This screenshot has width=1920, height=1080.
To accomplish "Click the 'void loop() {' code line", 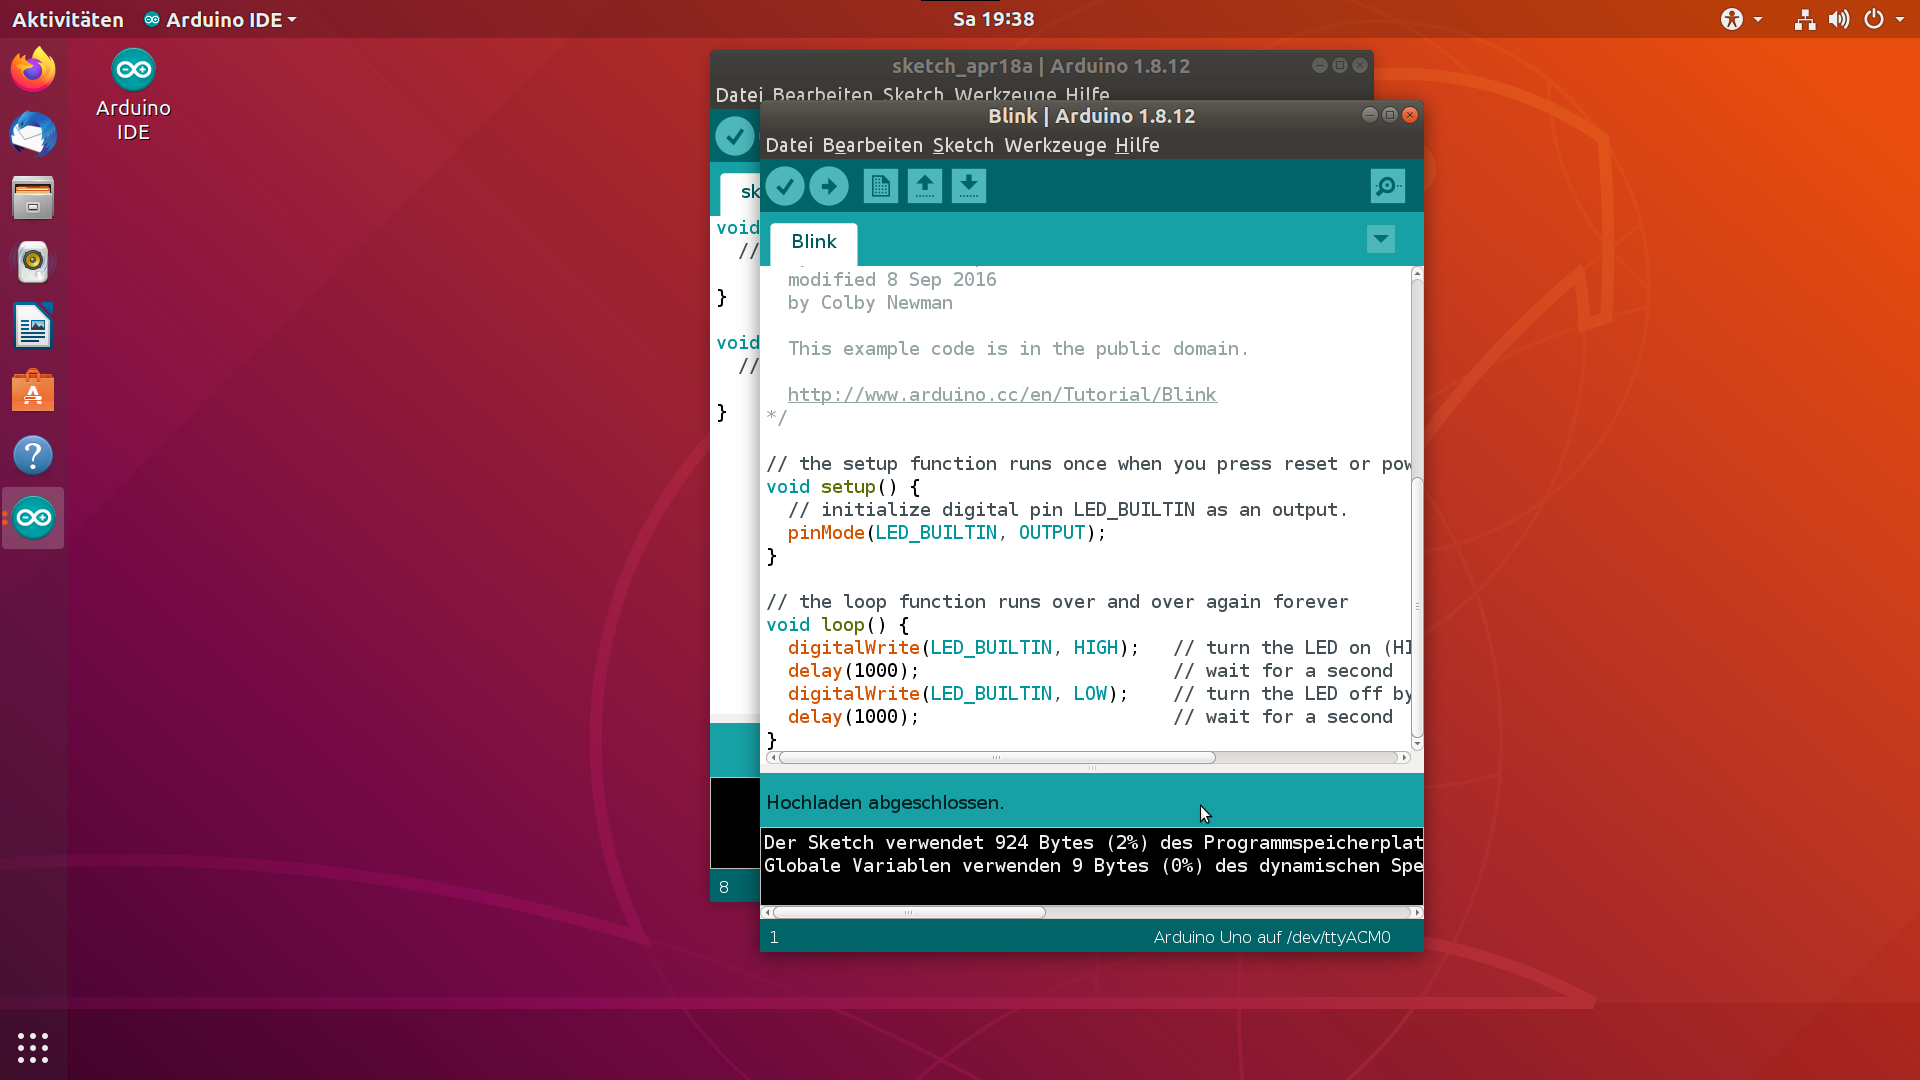I will (x=838, y=625).
